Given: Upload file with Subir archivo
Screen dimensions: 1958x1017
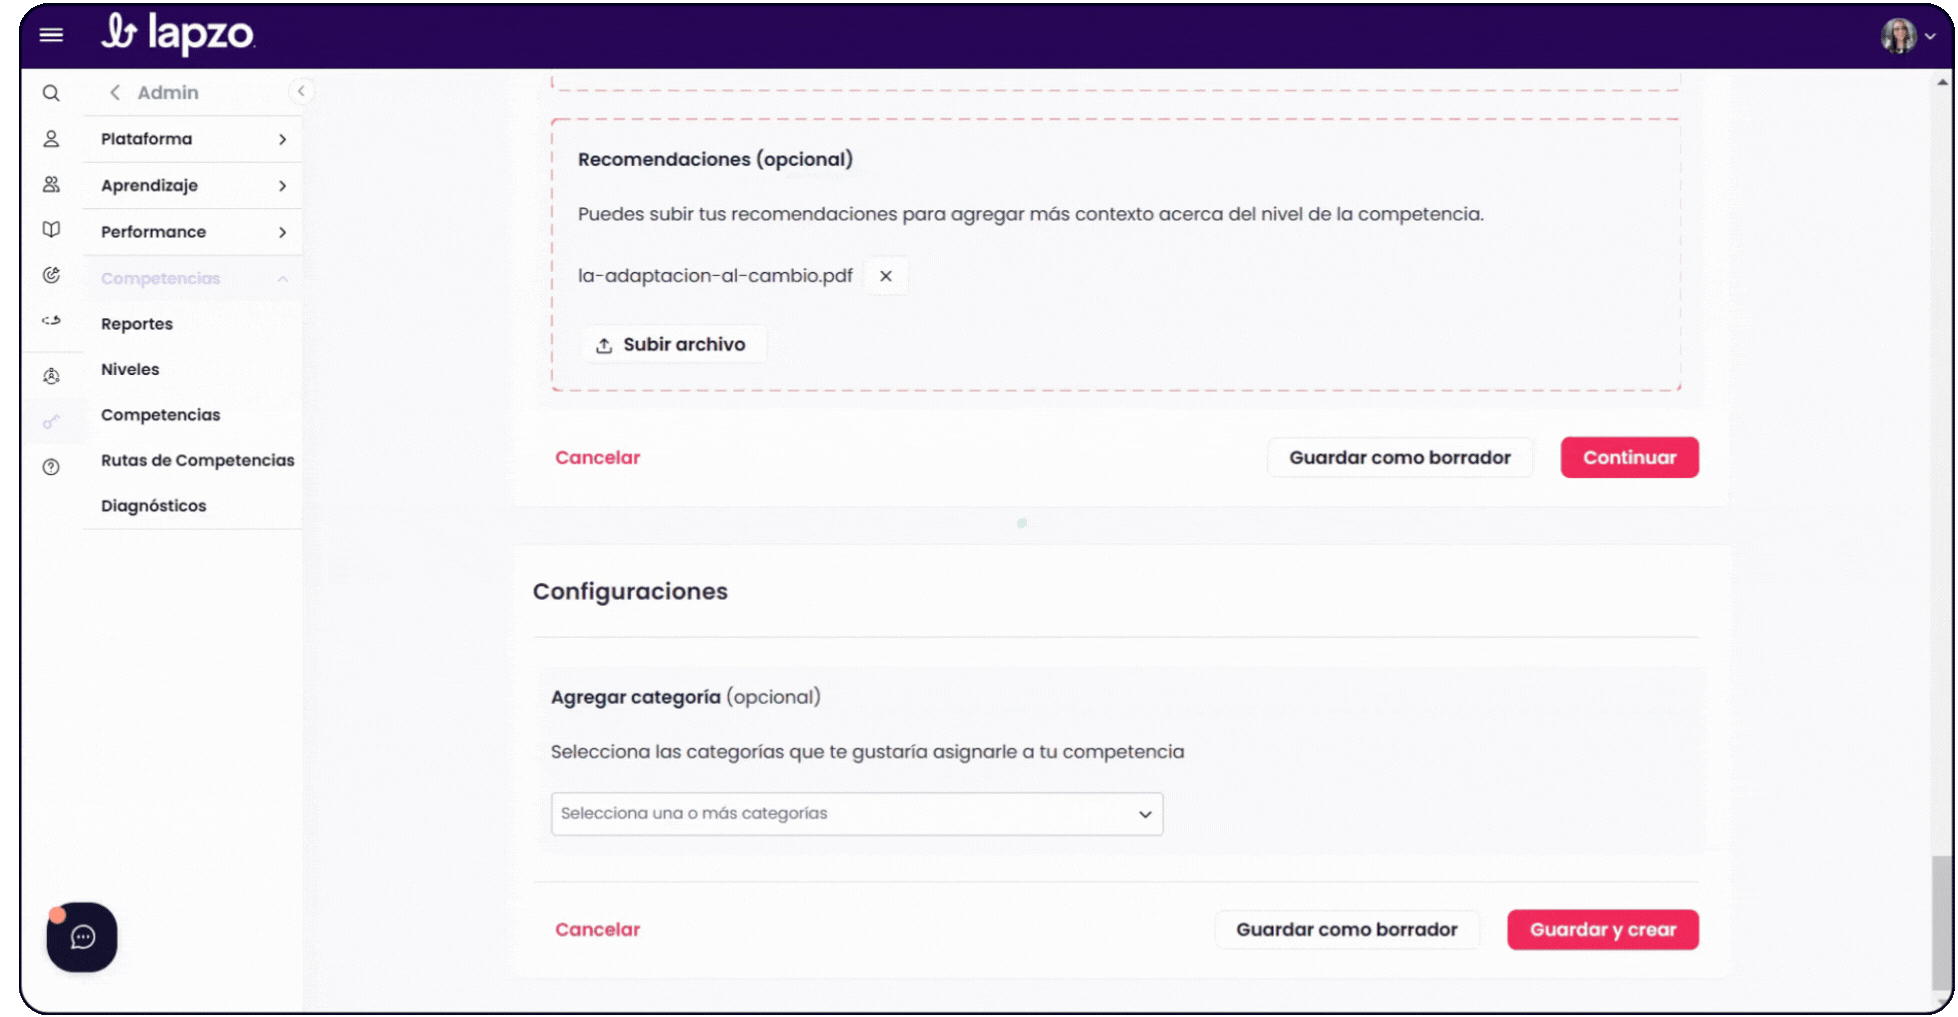Looking at the screenshot, I should coord(674,344).
